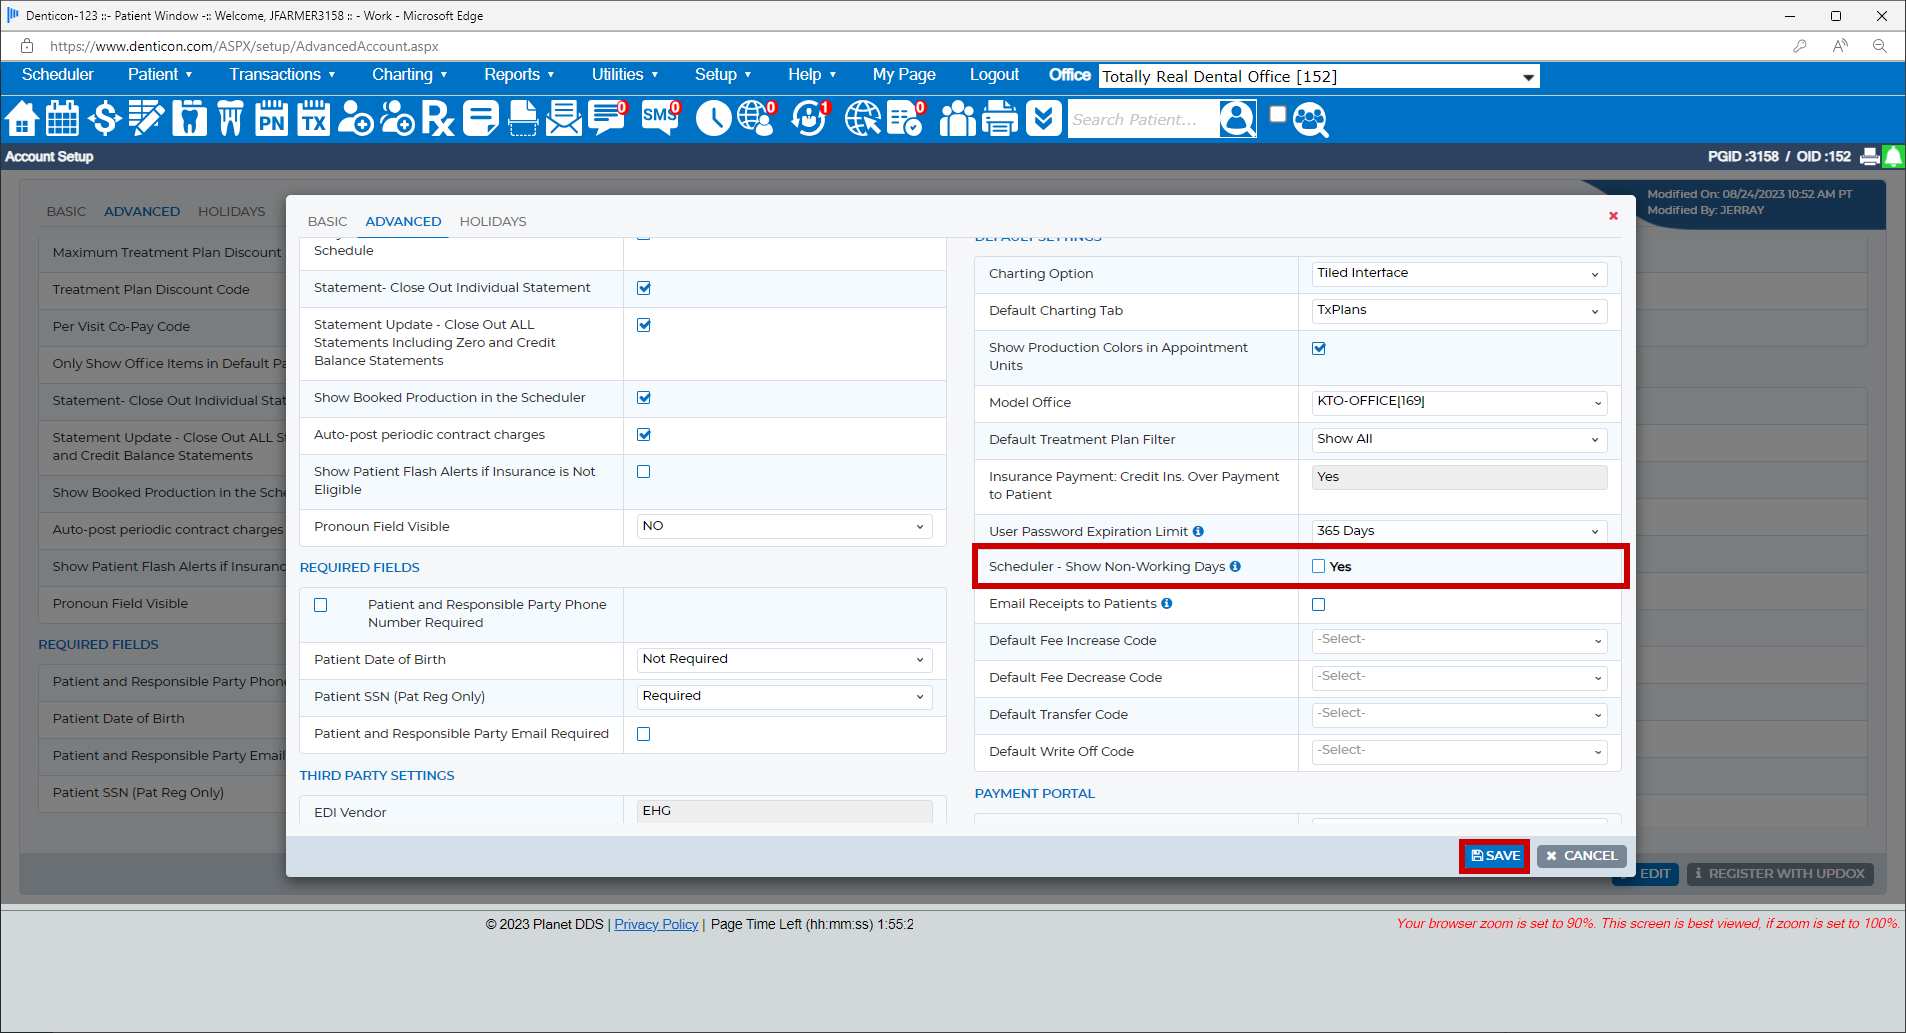Open Default Fee Increase Code dropdown
This screenshot has height=1033, width=1906.
pyautogui.click(x=1460, y=640)
